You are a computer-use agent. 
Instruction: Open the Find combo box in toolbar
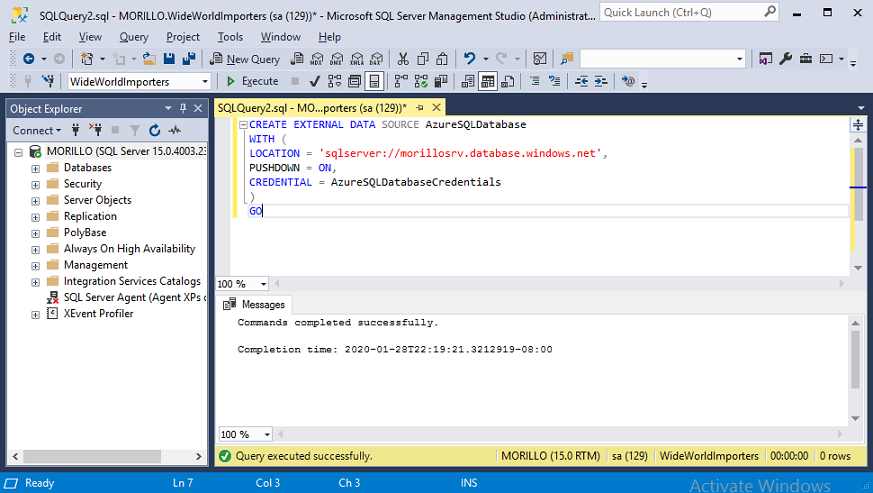tap(663, 58)
